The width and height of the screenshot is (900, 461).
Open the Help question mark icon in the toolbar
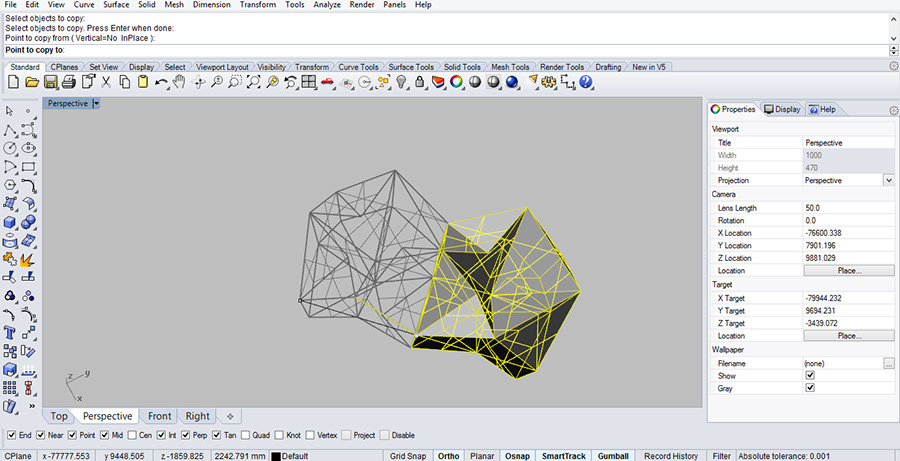pos(586,82)
